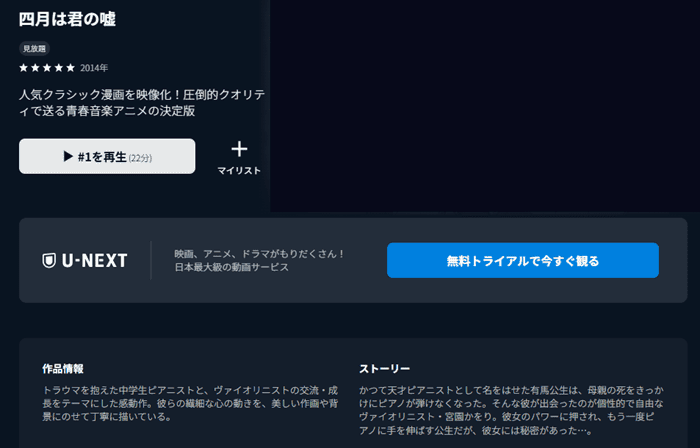The height and width of the screenshot is (448, 700).
Task: Click info paragraph starting トラウマを抱えた中学生
Action: click(190, 403)
